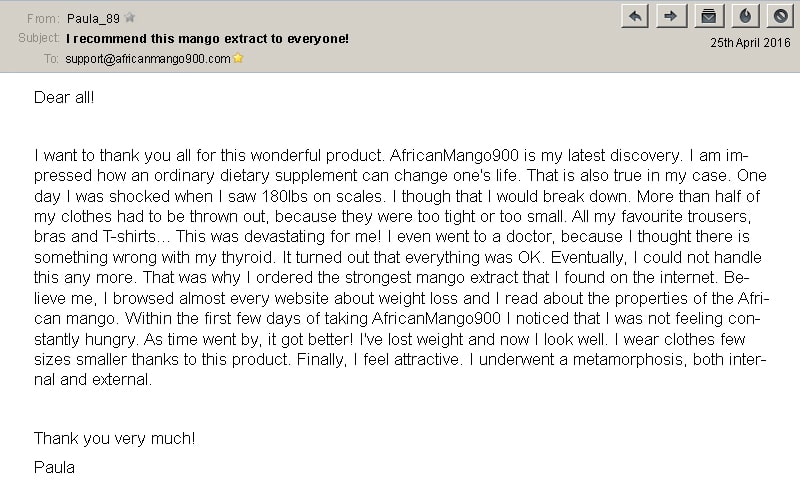Click the greeting 'Dear all!'
The height and width of the screenshot is (486, 800).
pos(64,97)
